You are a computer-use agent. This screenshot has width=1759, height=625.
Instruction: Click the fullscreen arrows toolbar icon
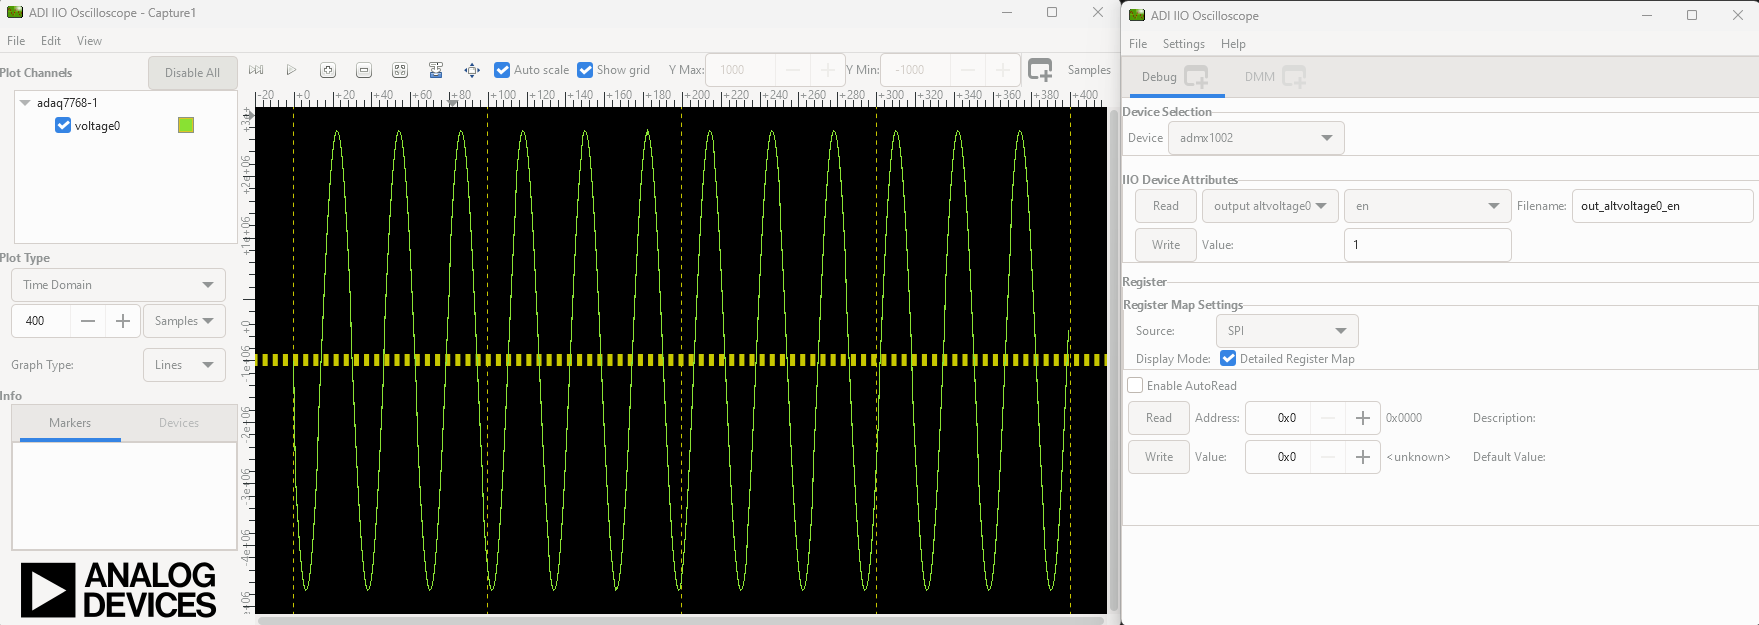point(472,70)
